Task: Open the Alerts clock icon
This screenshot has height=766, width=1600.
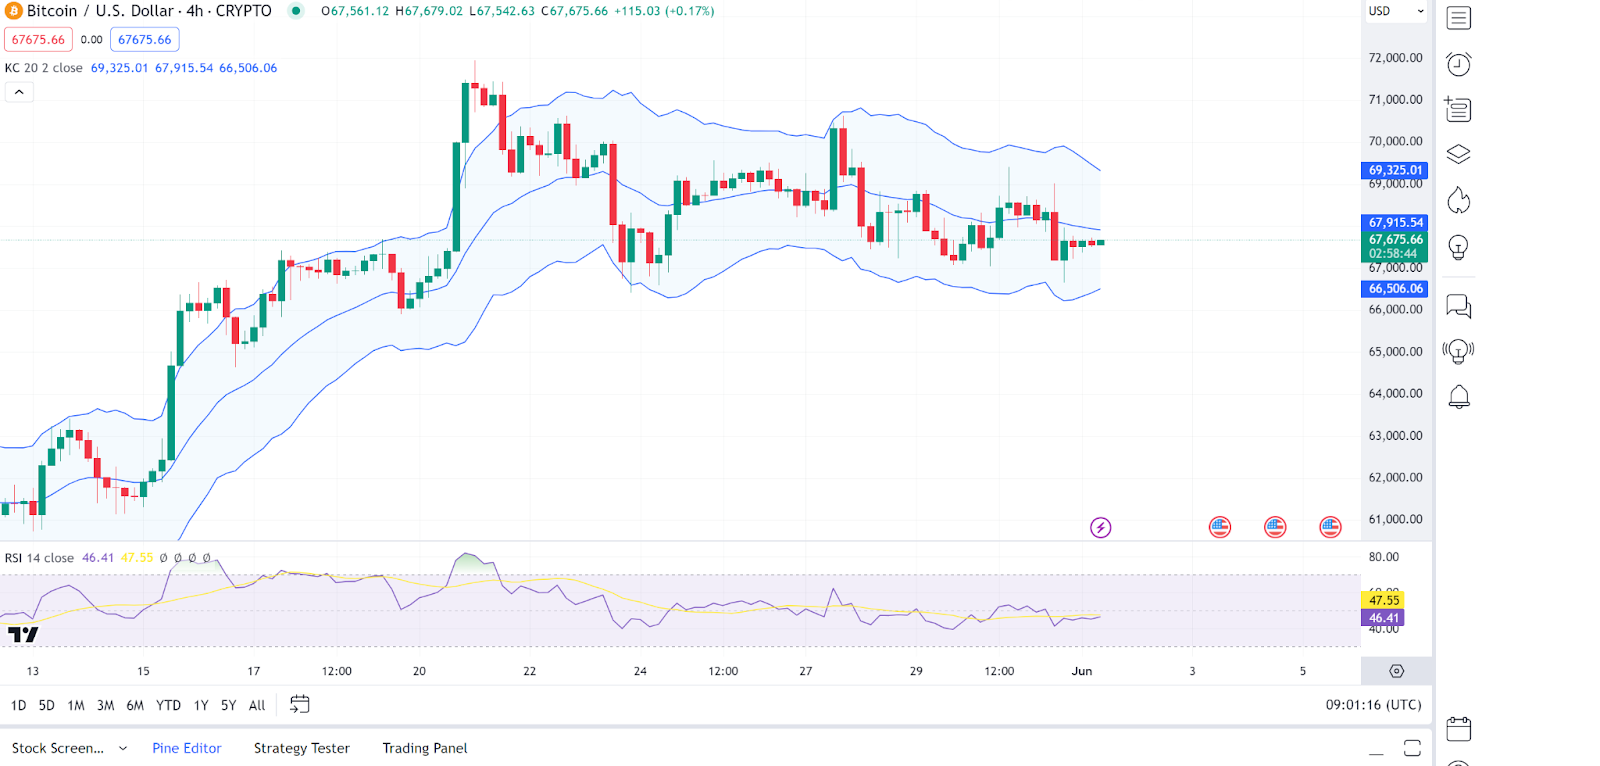Action: tap(1459, 64)
